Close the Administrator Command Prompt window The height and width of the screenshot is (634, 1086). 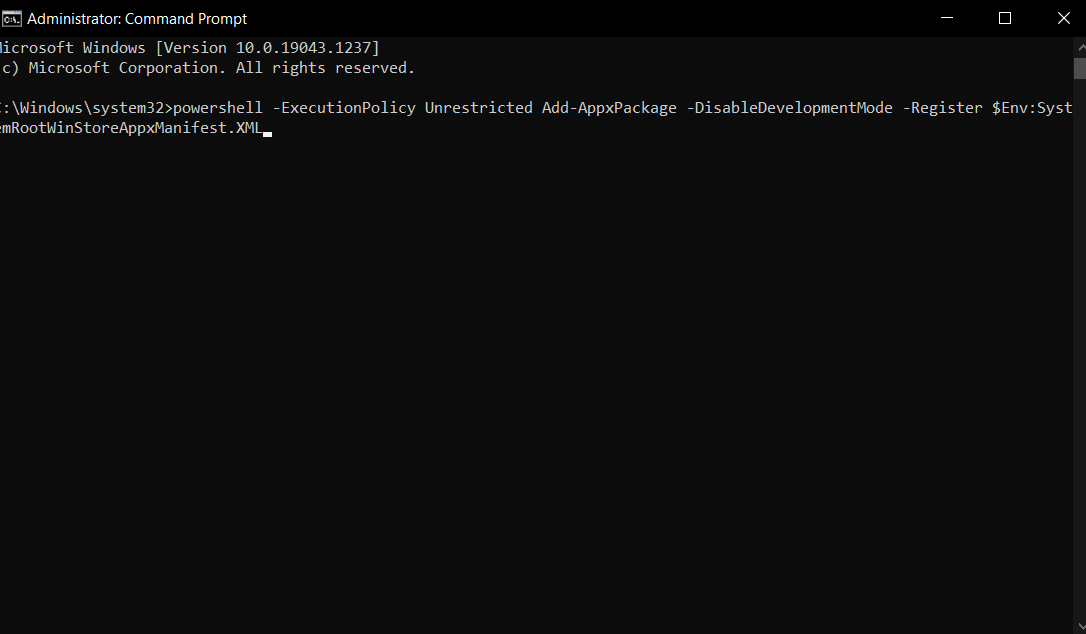[x=1063, y=18]
